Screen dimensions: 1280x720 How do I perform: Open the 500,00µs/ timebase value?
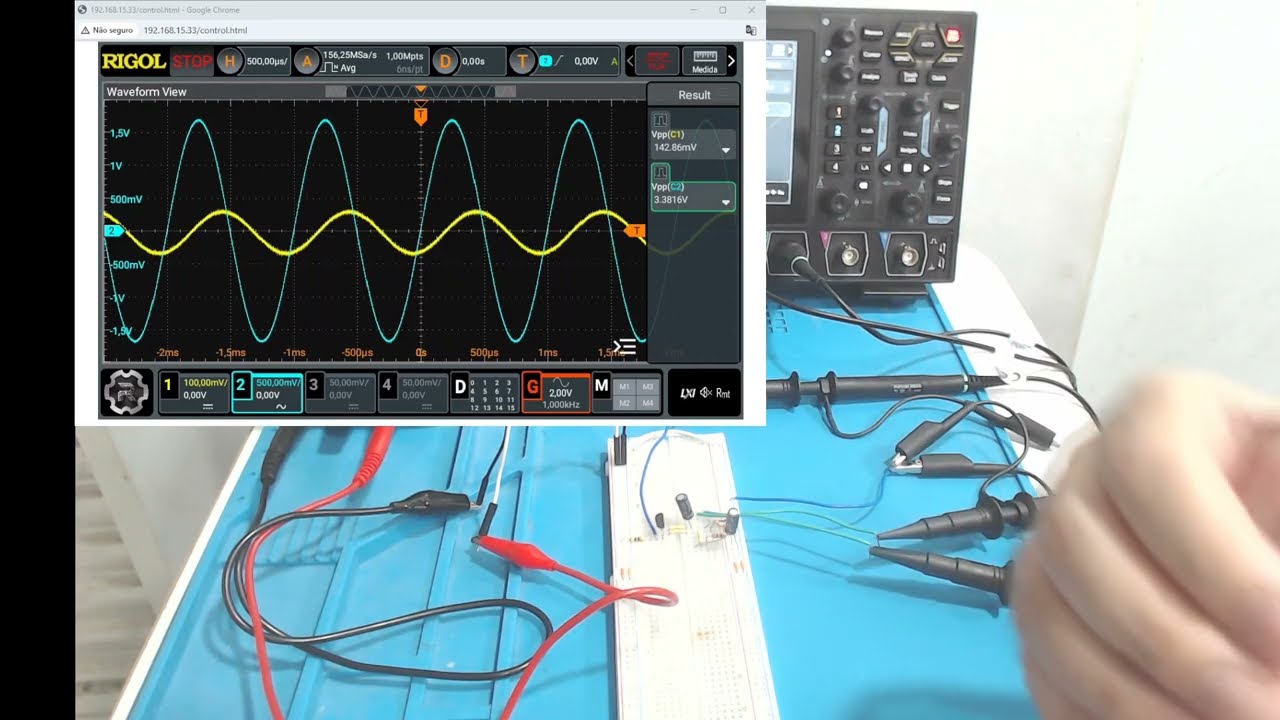click(x=267, y=61)
